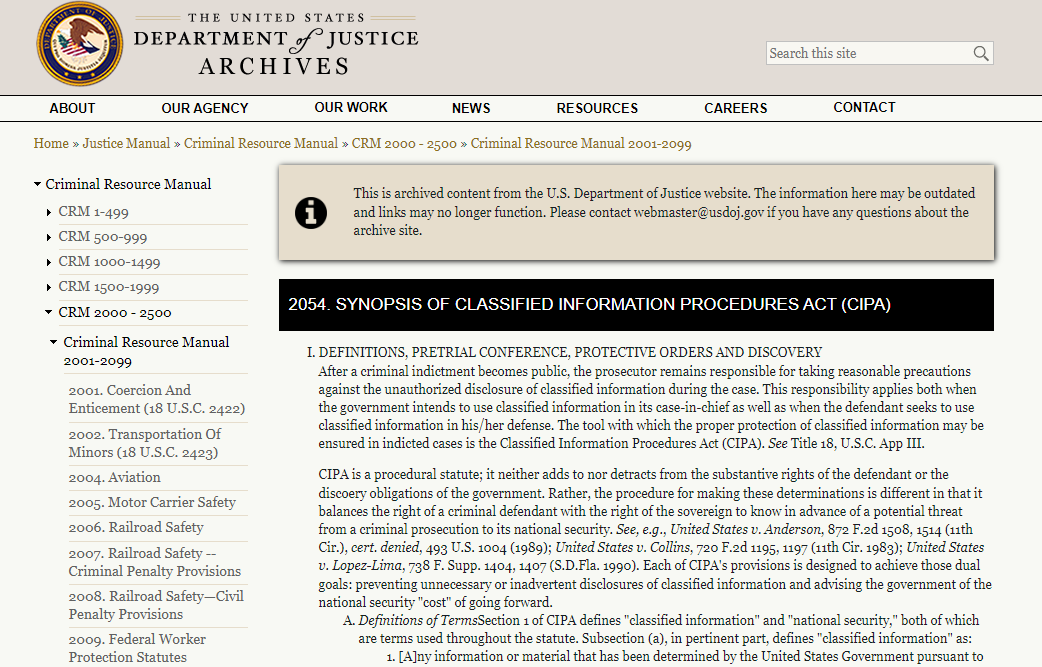This screenshot has width=1042, height=667.
Task: Open 2006. Railroad Safety link
Action: pos(136,527)
